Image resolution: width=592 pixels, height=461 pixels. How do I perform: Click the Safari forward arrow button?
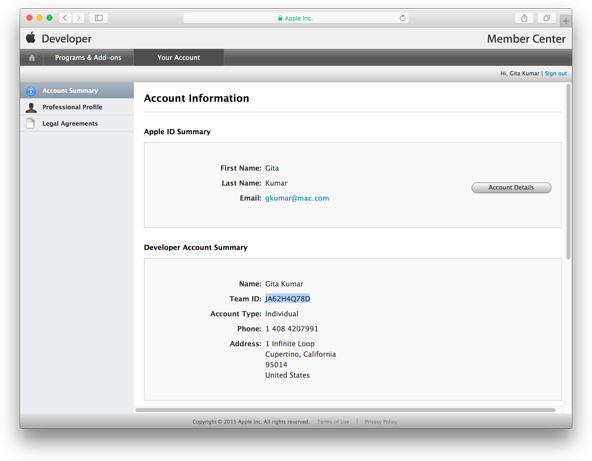(x=78, y=18)
